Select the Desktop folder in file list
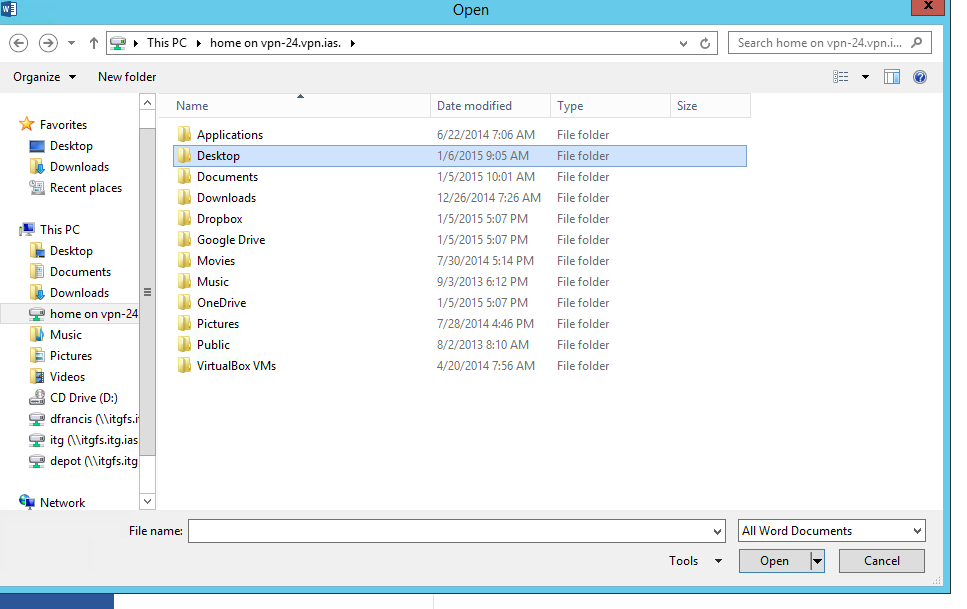The width and height of the screenshot is (967, 609). 460,156
